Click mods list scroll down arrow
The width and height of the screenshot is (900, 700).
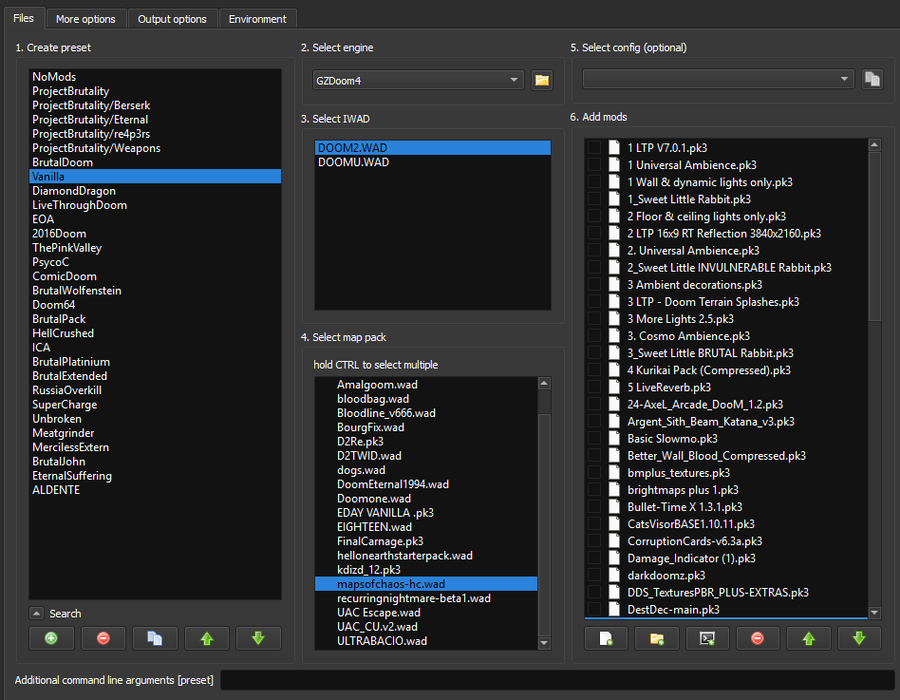pyautogui.click(x=874, y=612)
